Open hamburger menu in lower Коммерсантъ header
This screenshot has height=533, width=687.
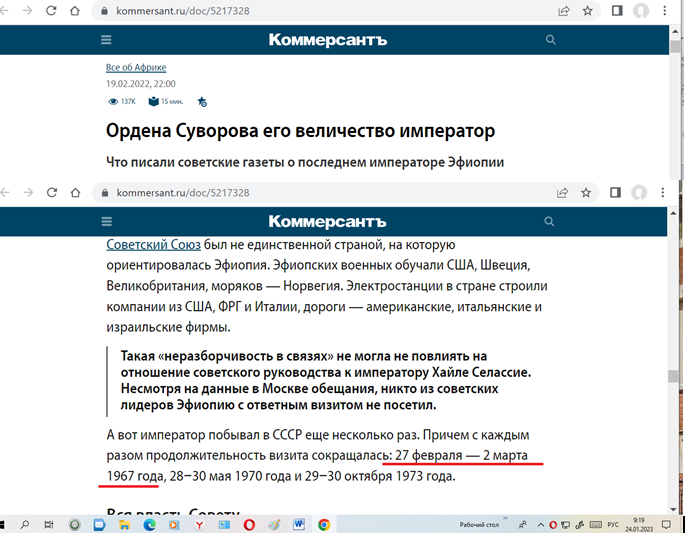(x=106, y=222)
